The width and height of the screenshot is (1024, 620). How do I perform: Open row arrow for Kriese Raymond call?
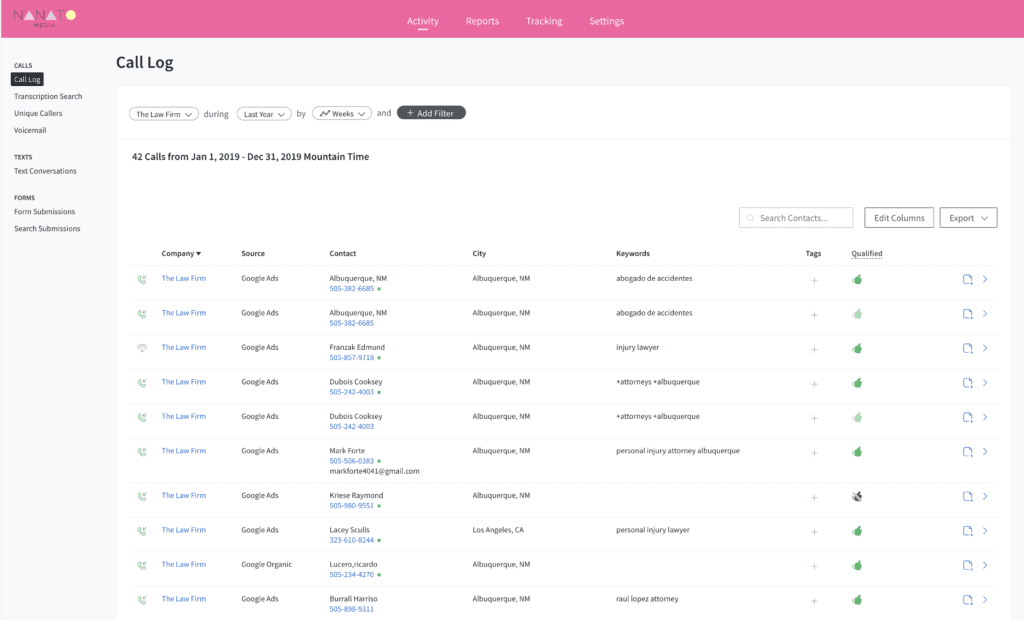(985, 496)
